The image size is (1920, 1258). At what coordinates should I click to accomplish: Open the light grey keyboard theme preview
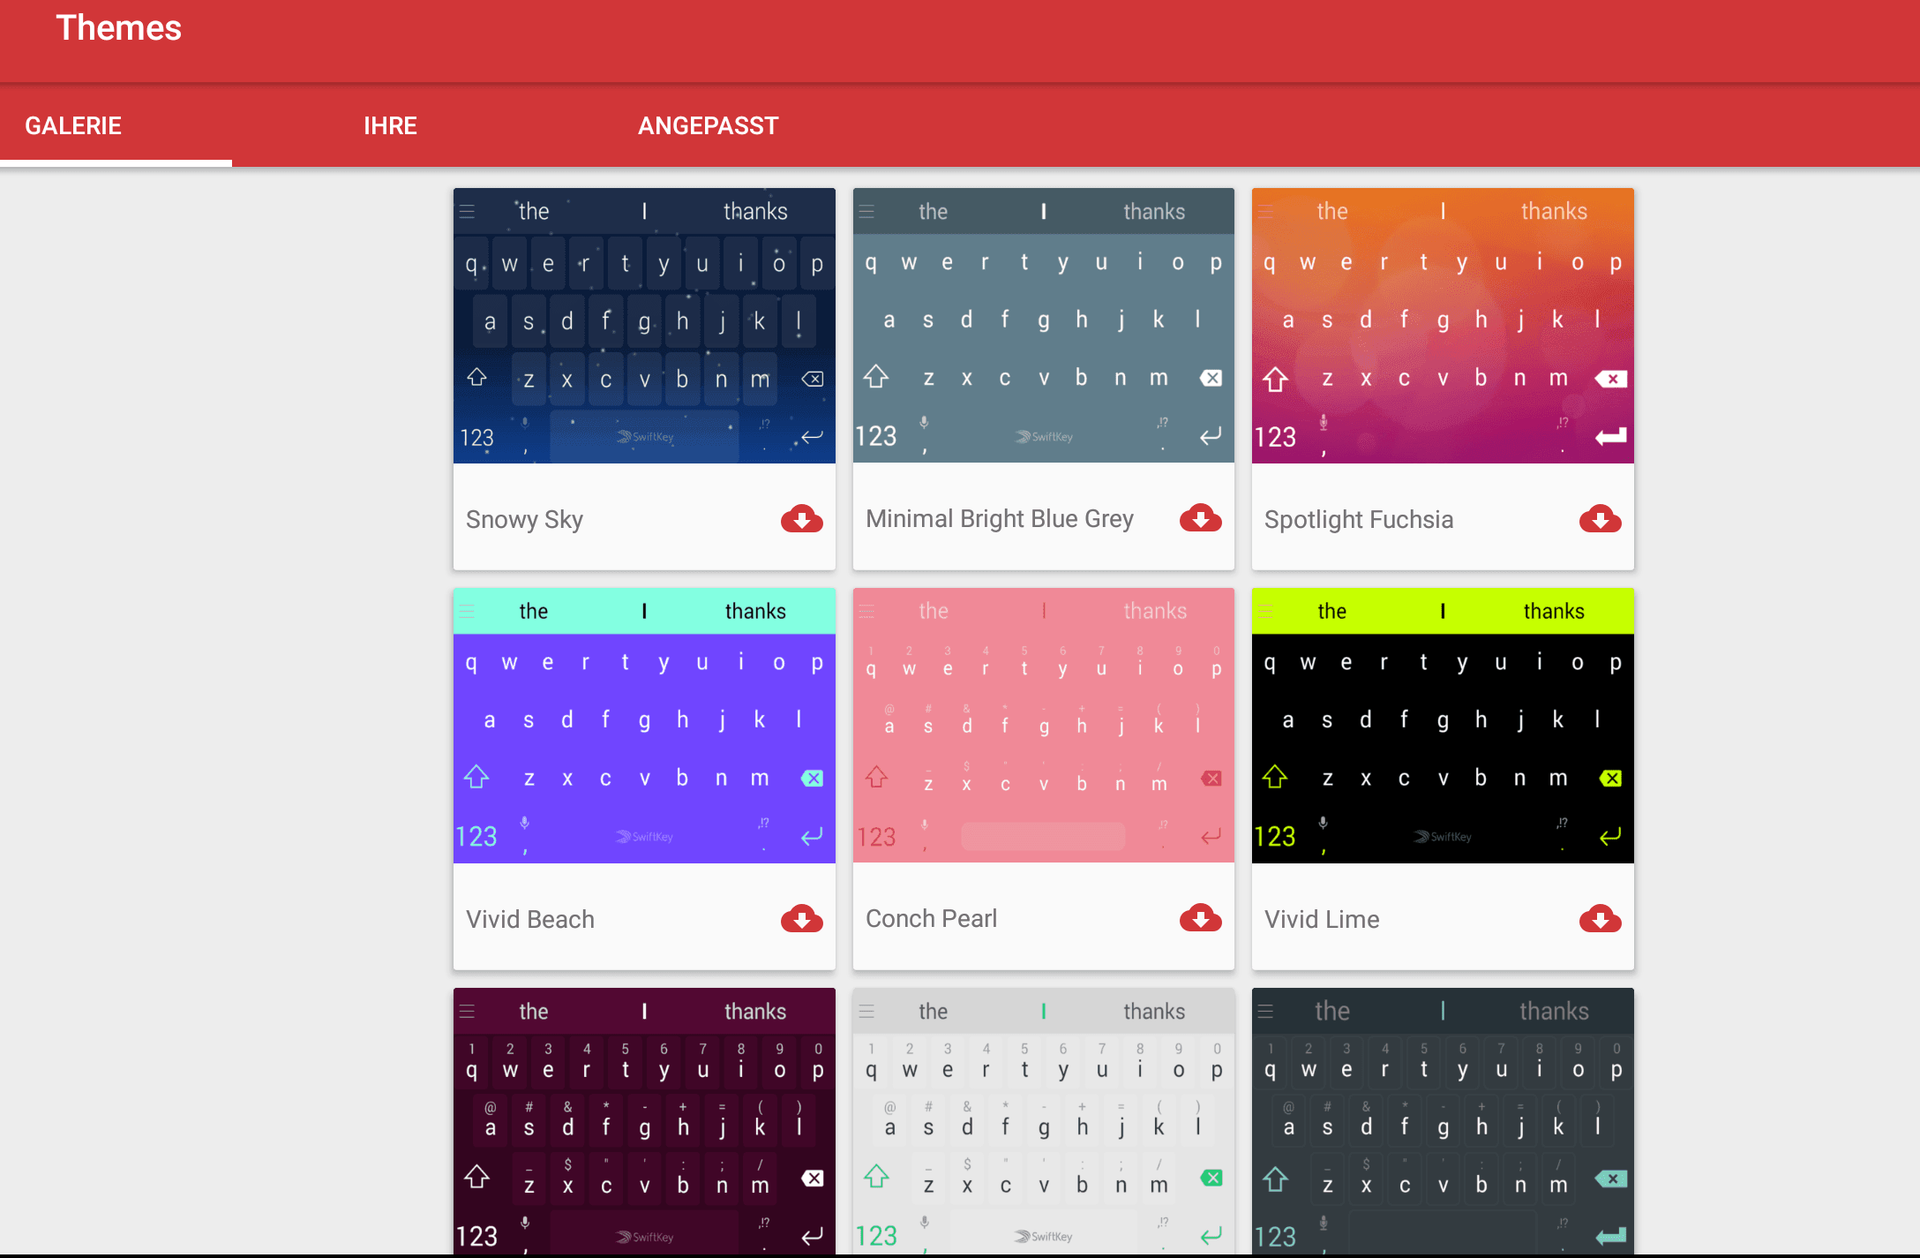1043,1120
